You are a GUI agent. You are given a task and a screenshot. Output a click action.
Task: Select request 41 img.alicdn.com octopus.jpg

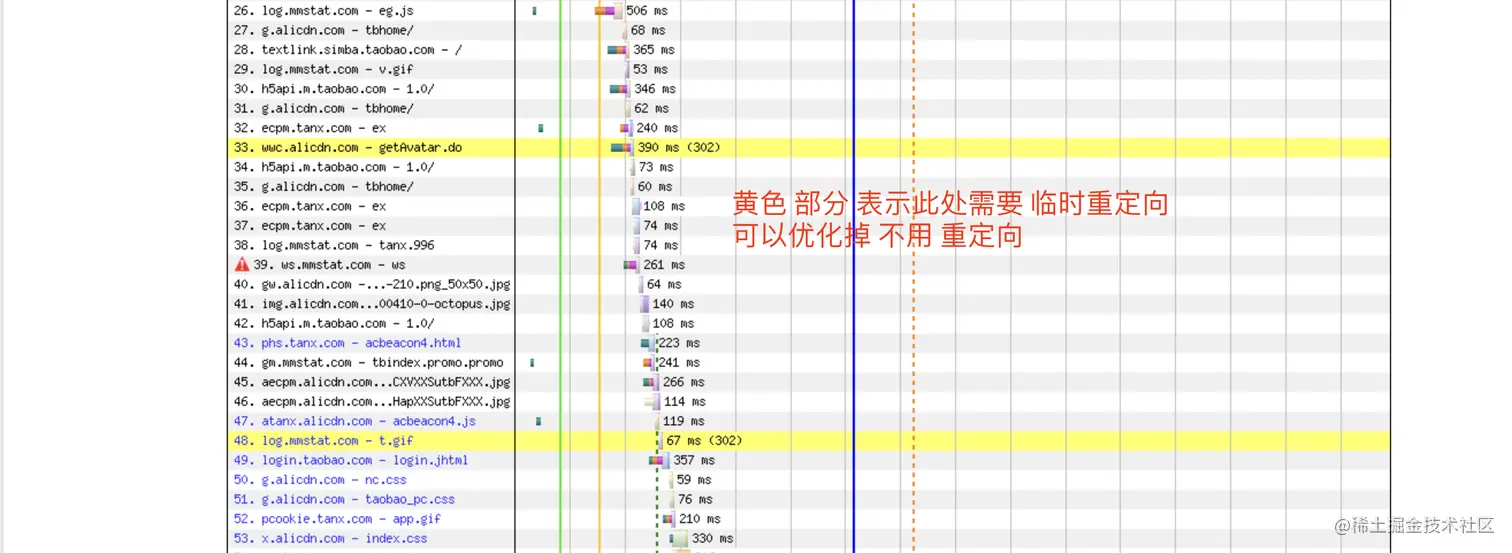pos(372,304)
